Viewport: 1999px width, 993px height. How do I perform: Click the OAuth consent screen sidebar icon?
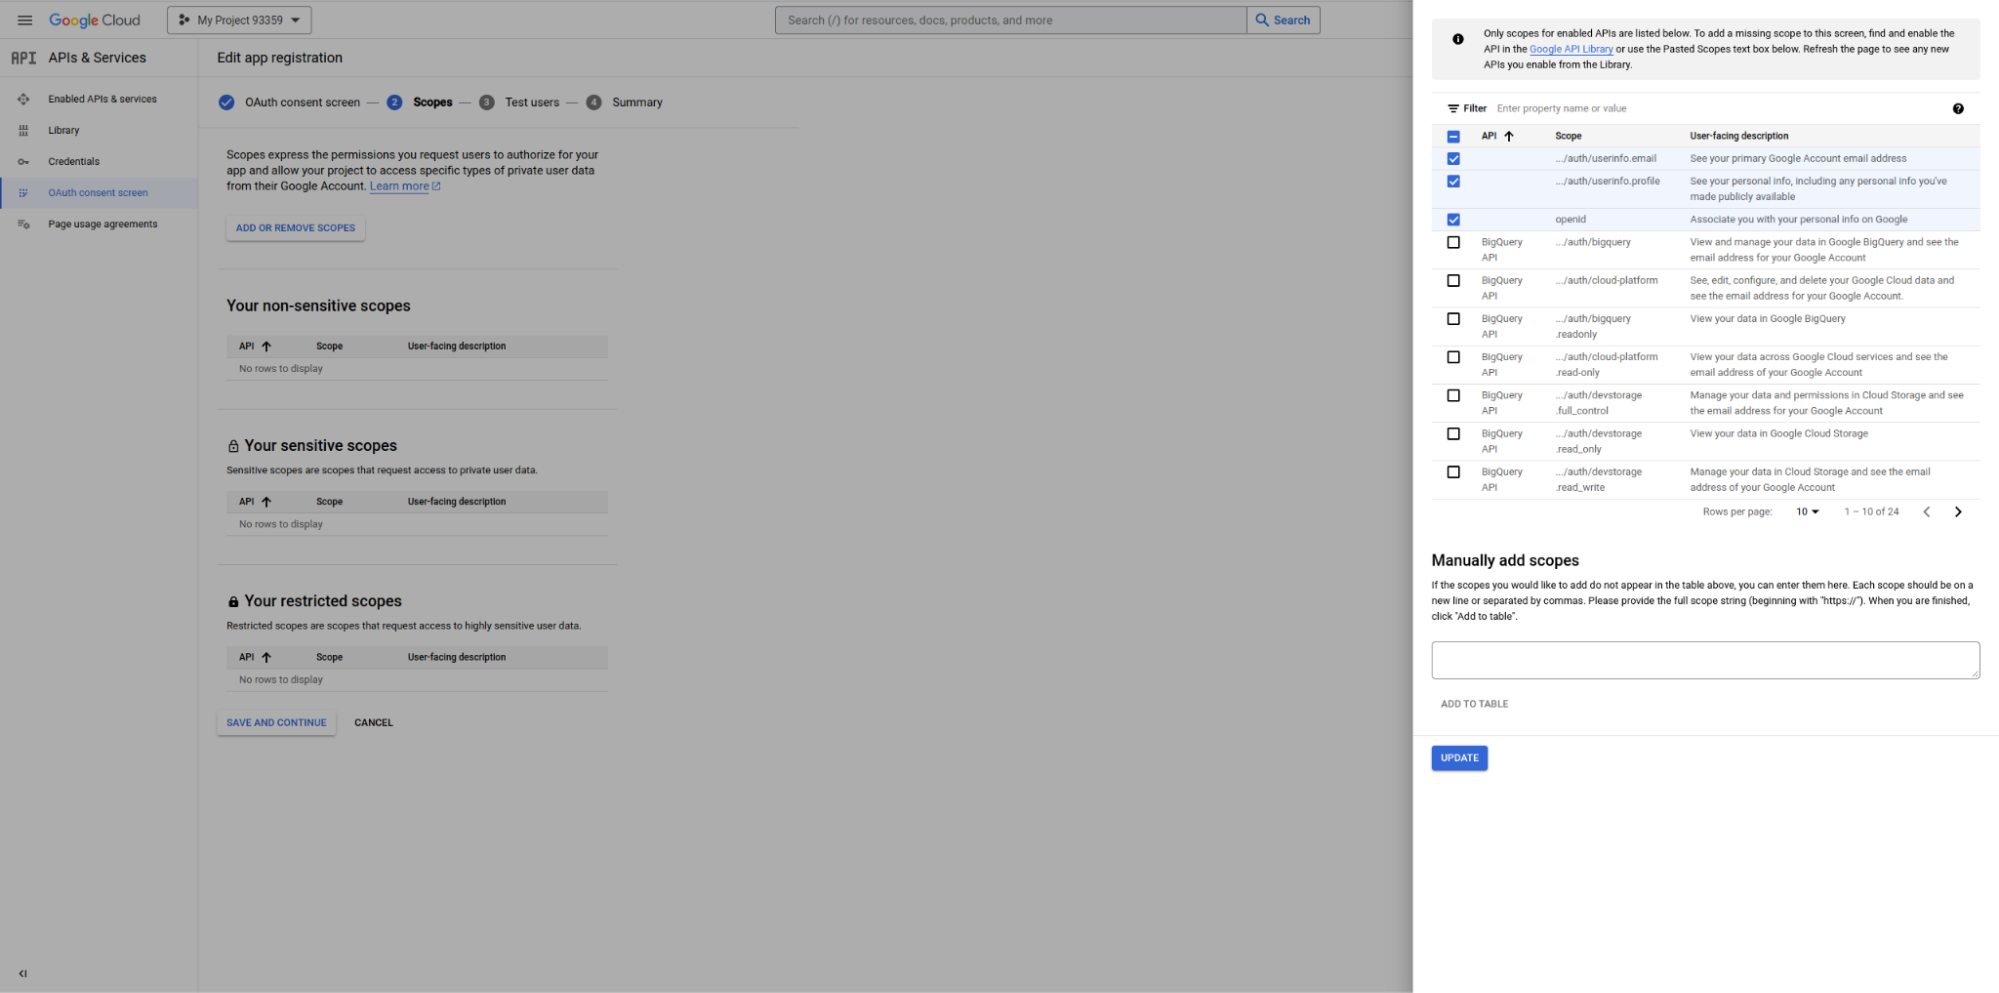tap(23, 193)
